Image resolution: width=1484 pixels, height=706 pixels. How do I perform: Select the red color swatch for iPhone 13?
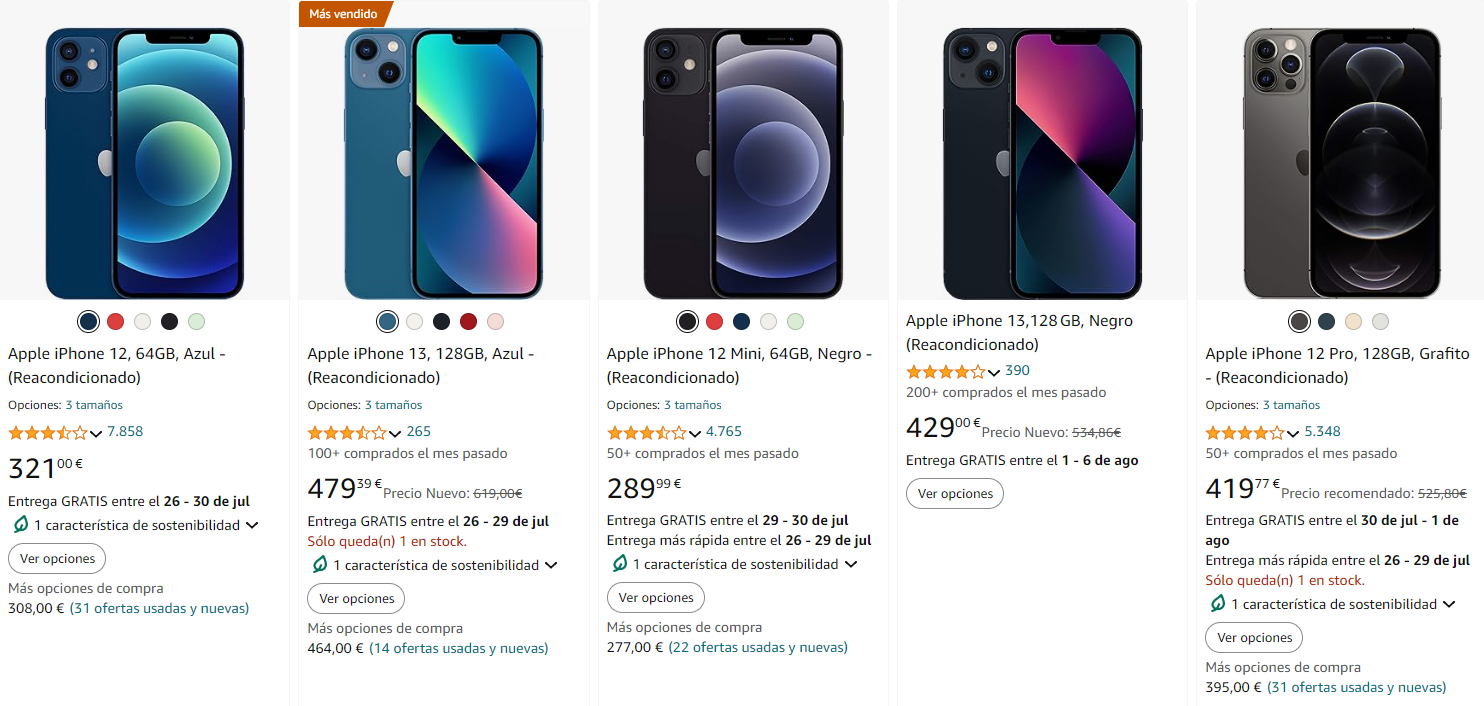click(x=468, y=321)
